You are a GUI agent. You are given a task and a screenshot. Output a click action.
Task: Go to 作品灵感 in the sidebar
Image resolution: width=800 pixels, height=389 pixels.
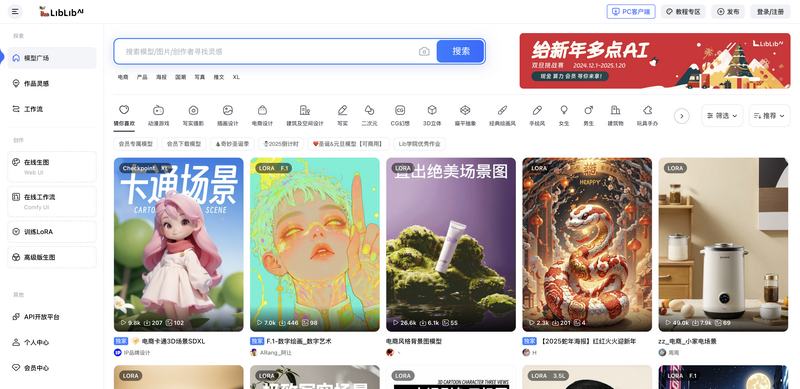coord(52,83)
